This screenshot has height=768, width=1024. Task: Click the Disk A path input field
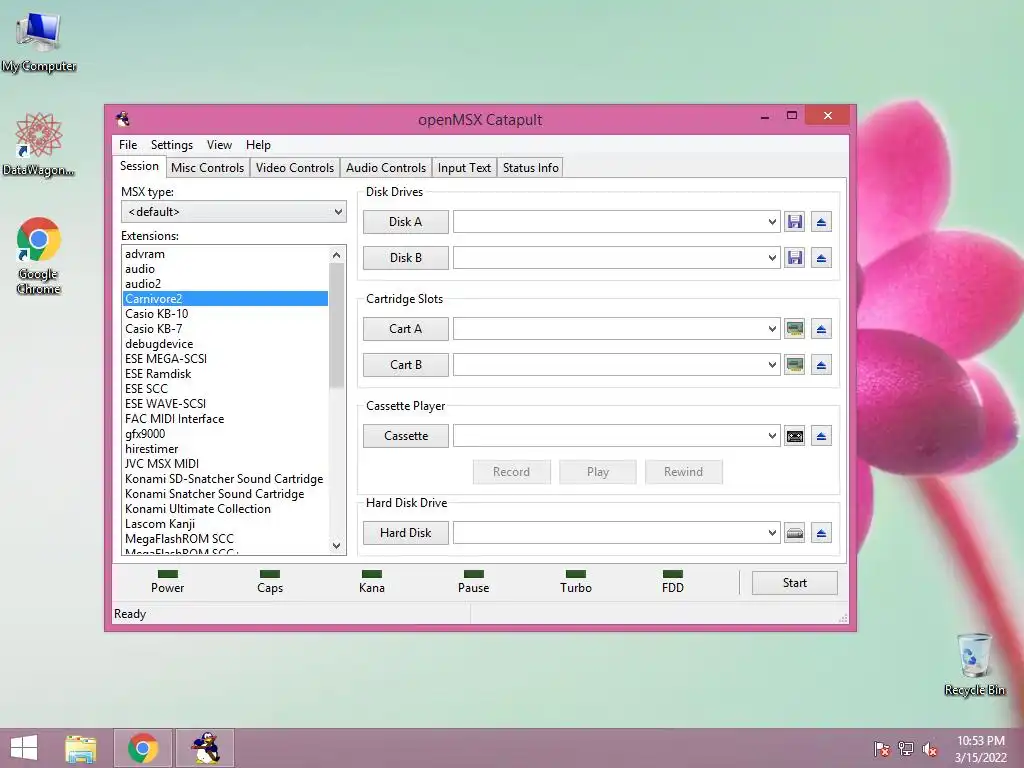coord(609,222)
